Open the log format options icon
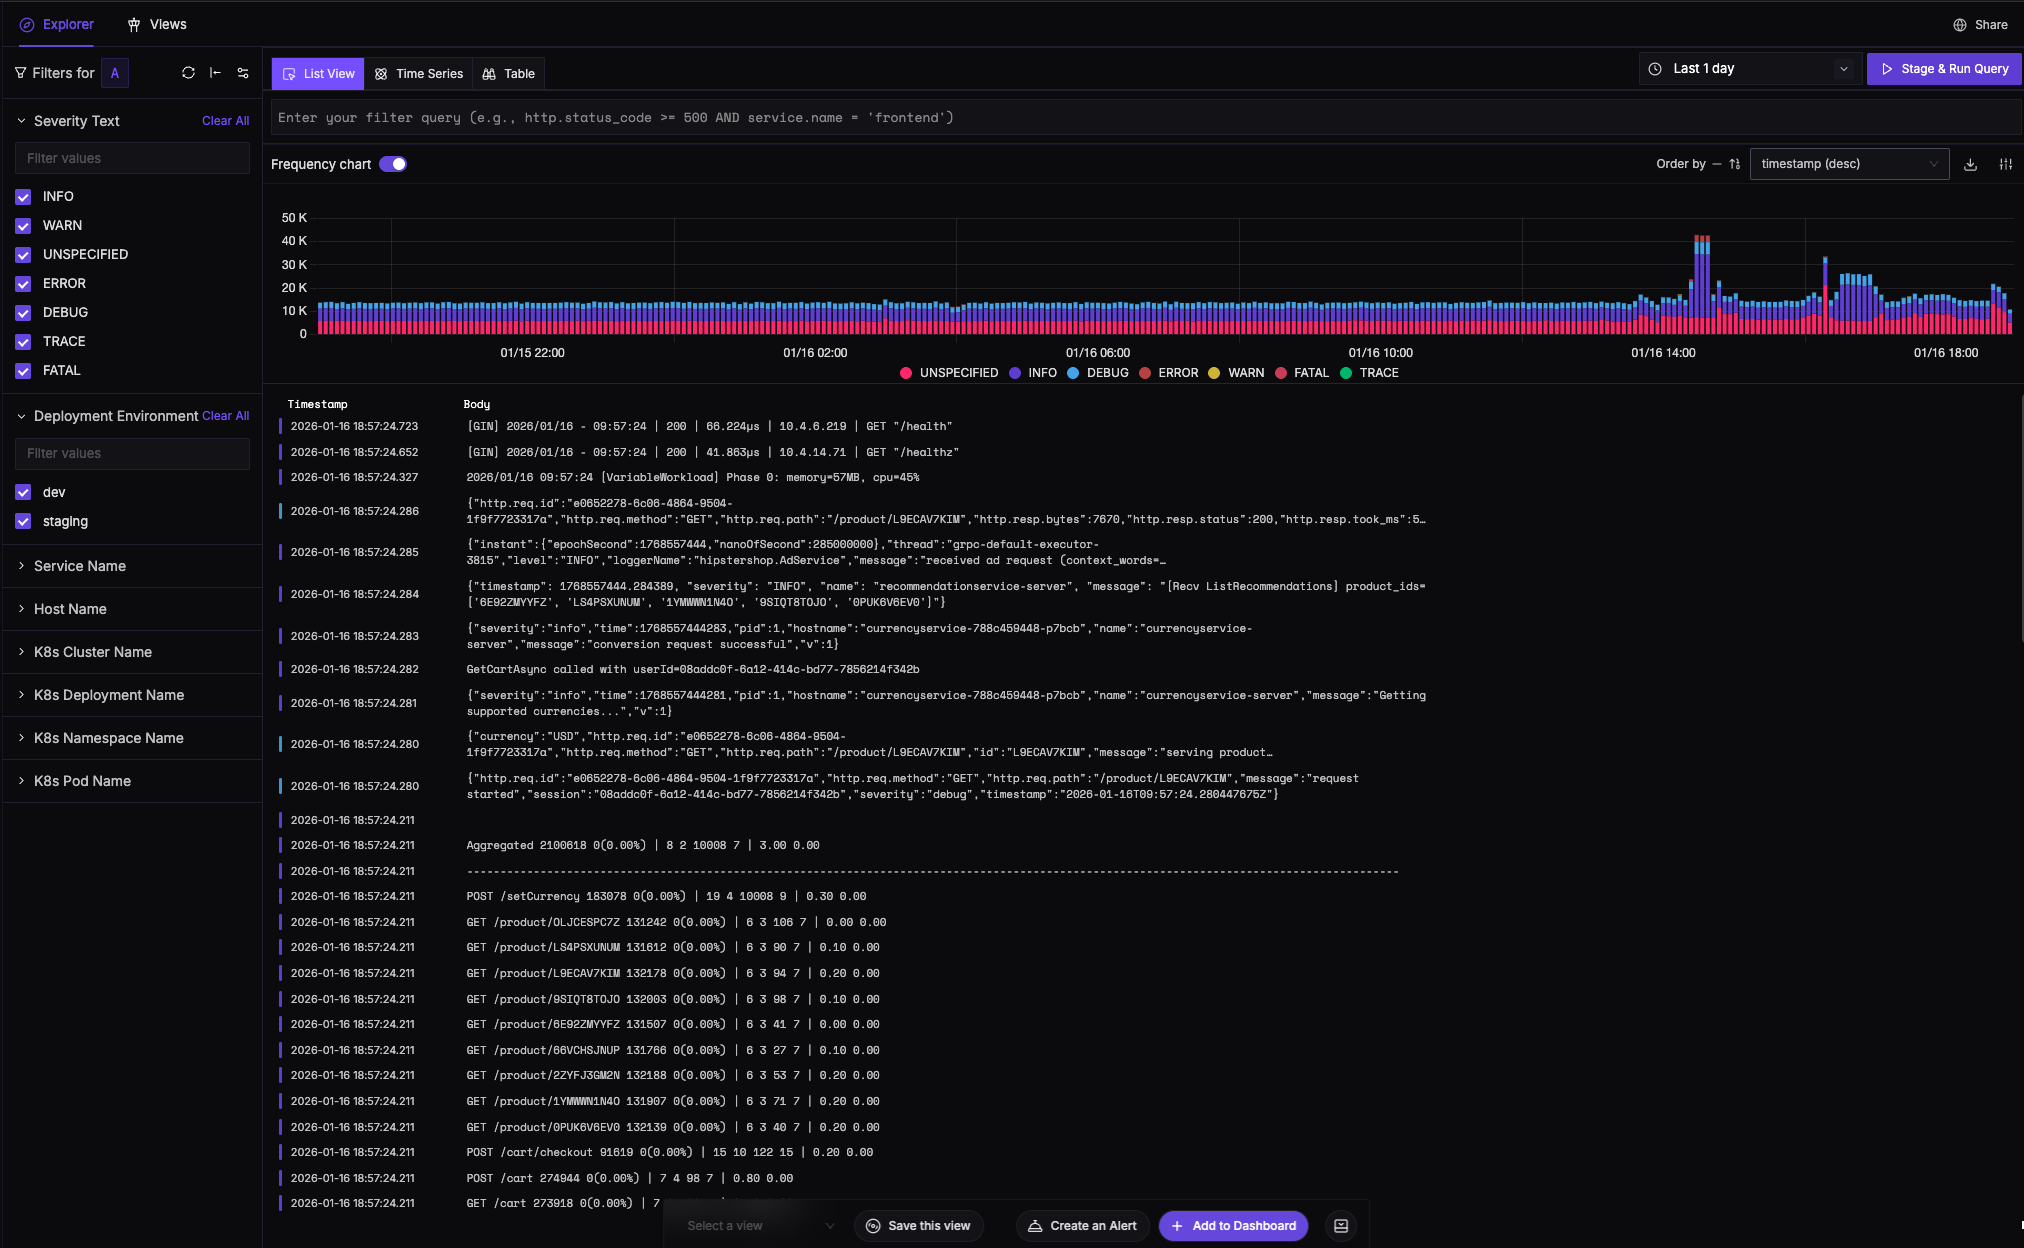This screenshot has height=1248, width=2024. coord(2005,164)
